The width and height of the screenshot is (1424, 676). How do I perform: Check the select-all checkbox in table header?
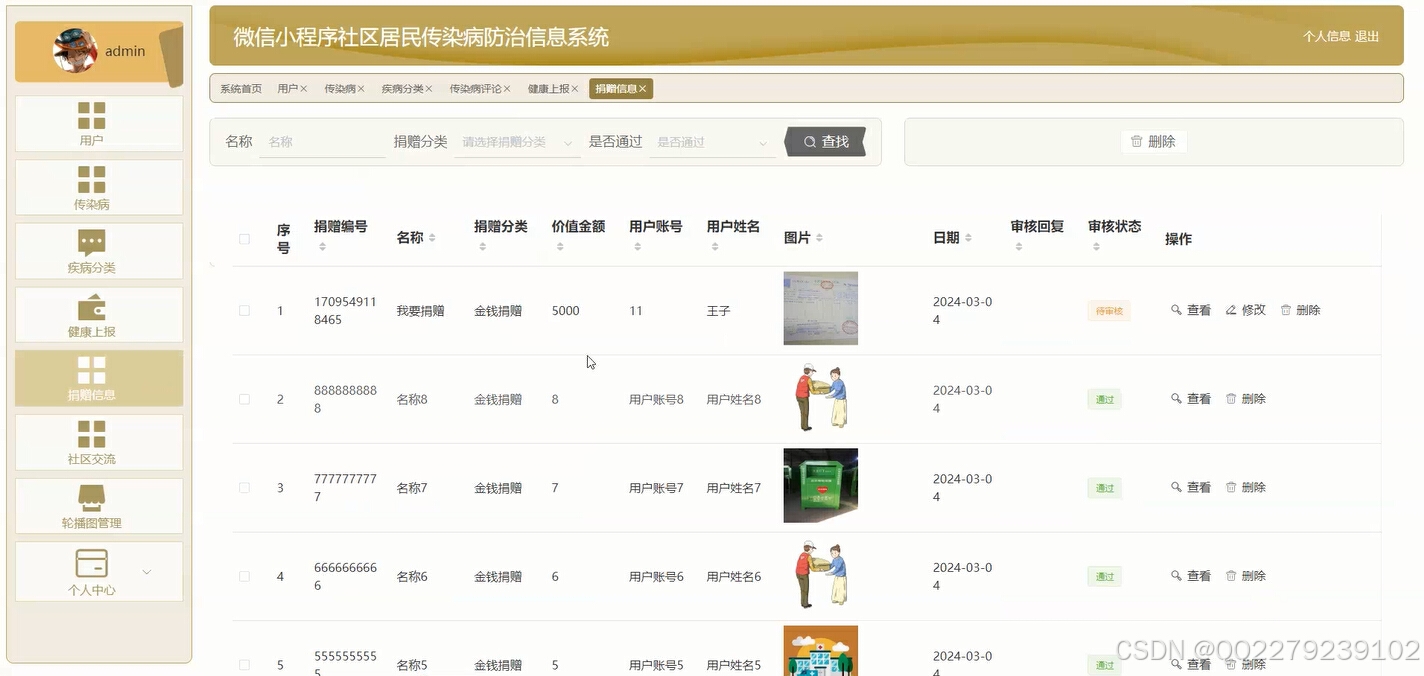243,239
